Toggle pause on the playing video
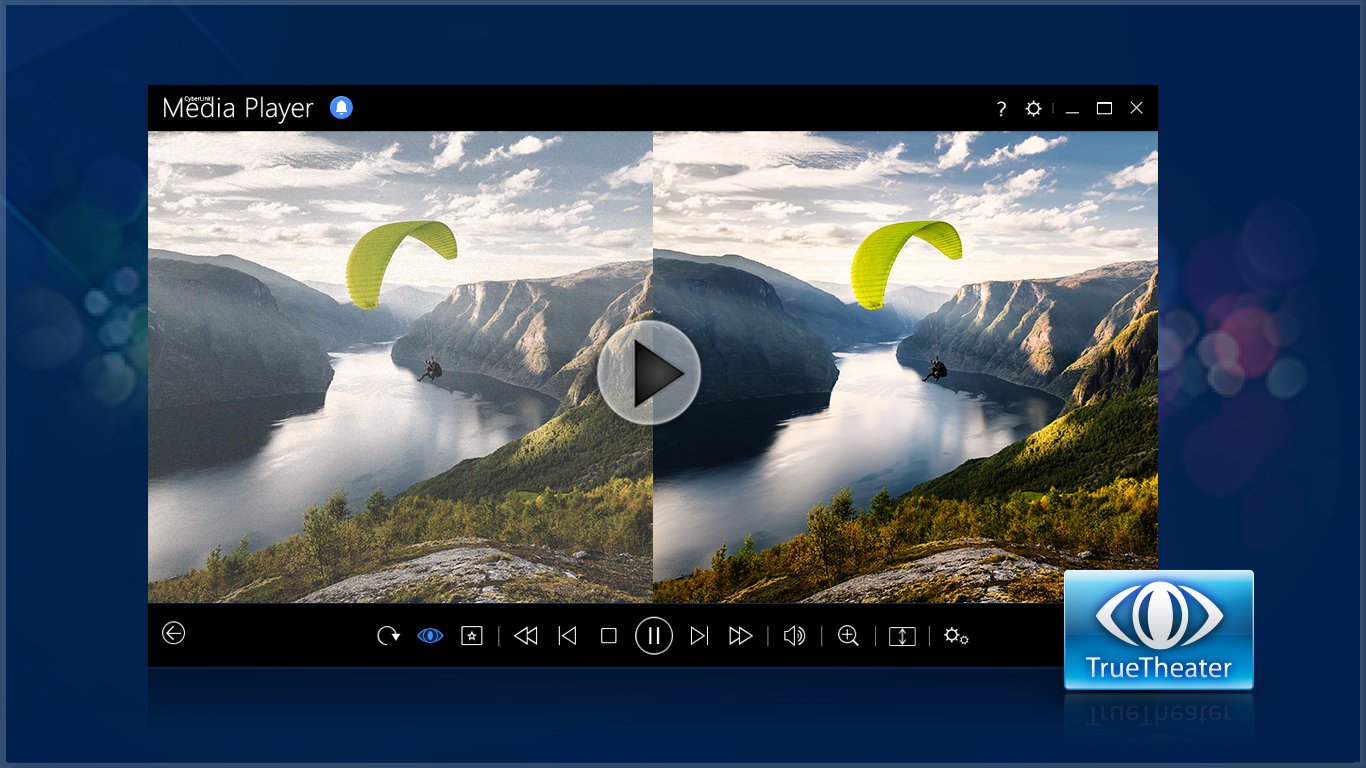 [653, 635]
